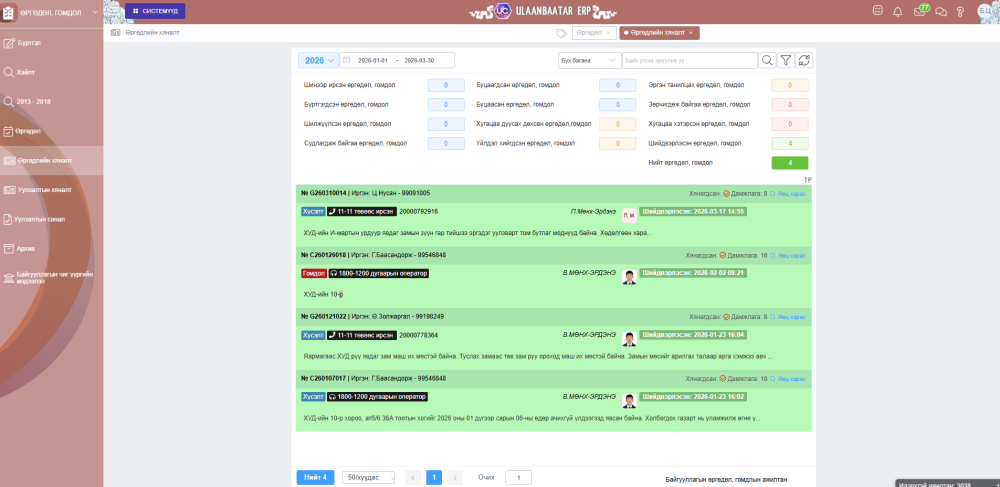The width and height of the screenshot is (1000, 487).
Task: Click the sort icon above the list
Action: [x=808, y=180]
